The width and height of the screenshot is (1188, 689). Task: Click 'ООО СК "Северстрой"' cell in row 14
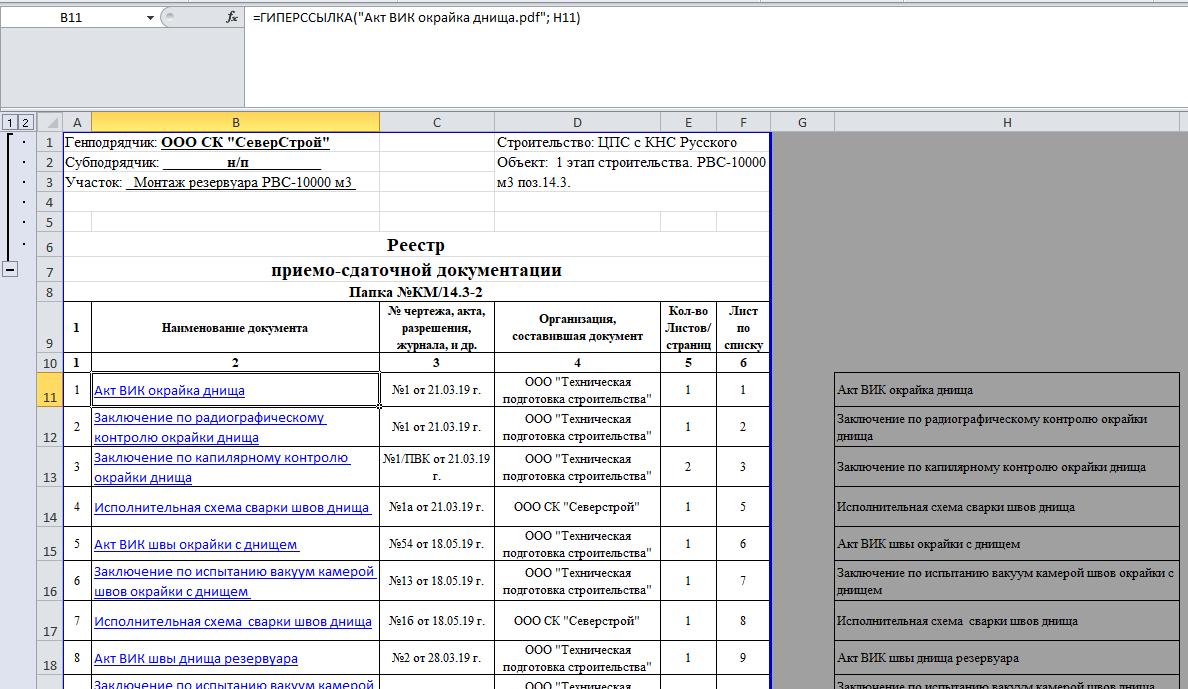pos(577,506)
